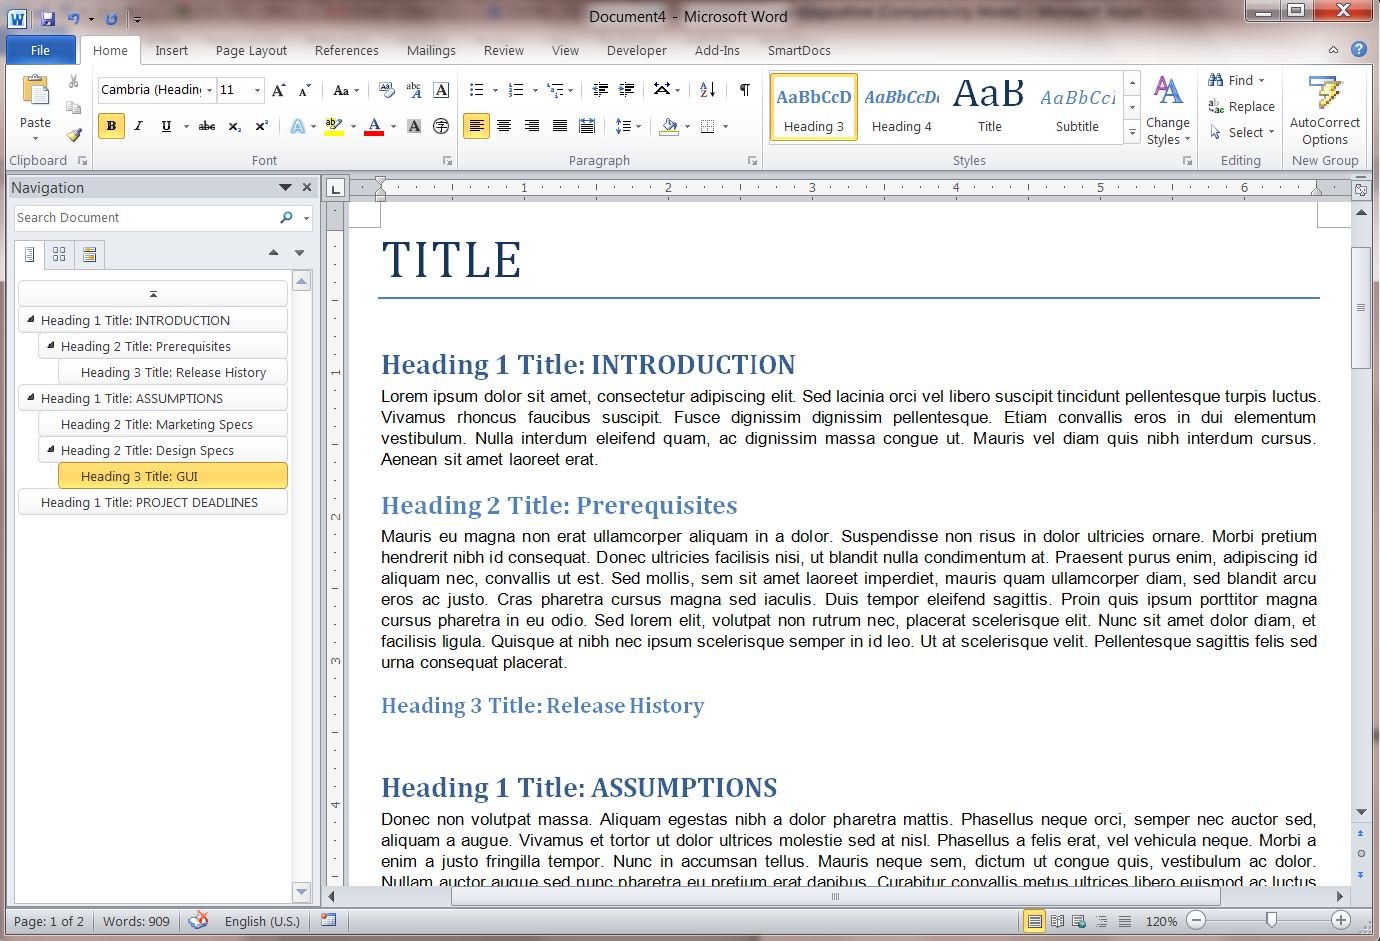Toggle Bold formatting

click(111, 126)
